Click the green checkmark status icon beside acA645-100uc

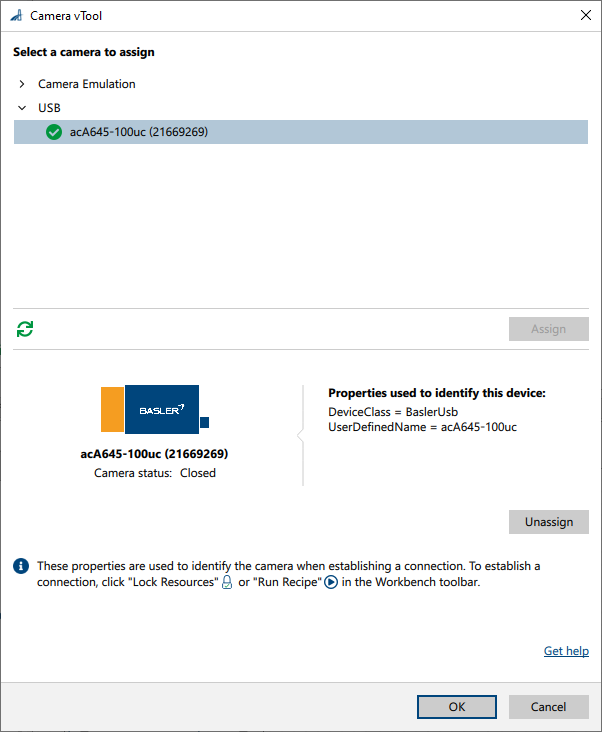[x=54, y=132]
